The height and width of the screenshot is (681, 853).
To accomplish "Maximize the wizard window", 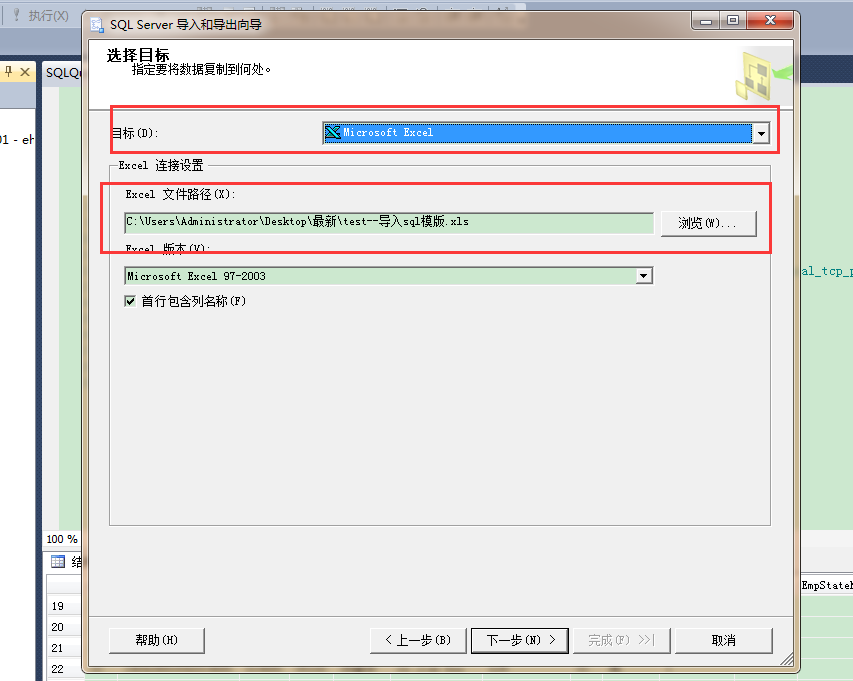I will [x=733, y=21].
